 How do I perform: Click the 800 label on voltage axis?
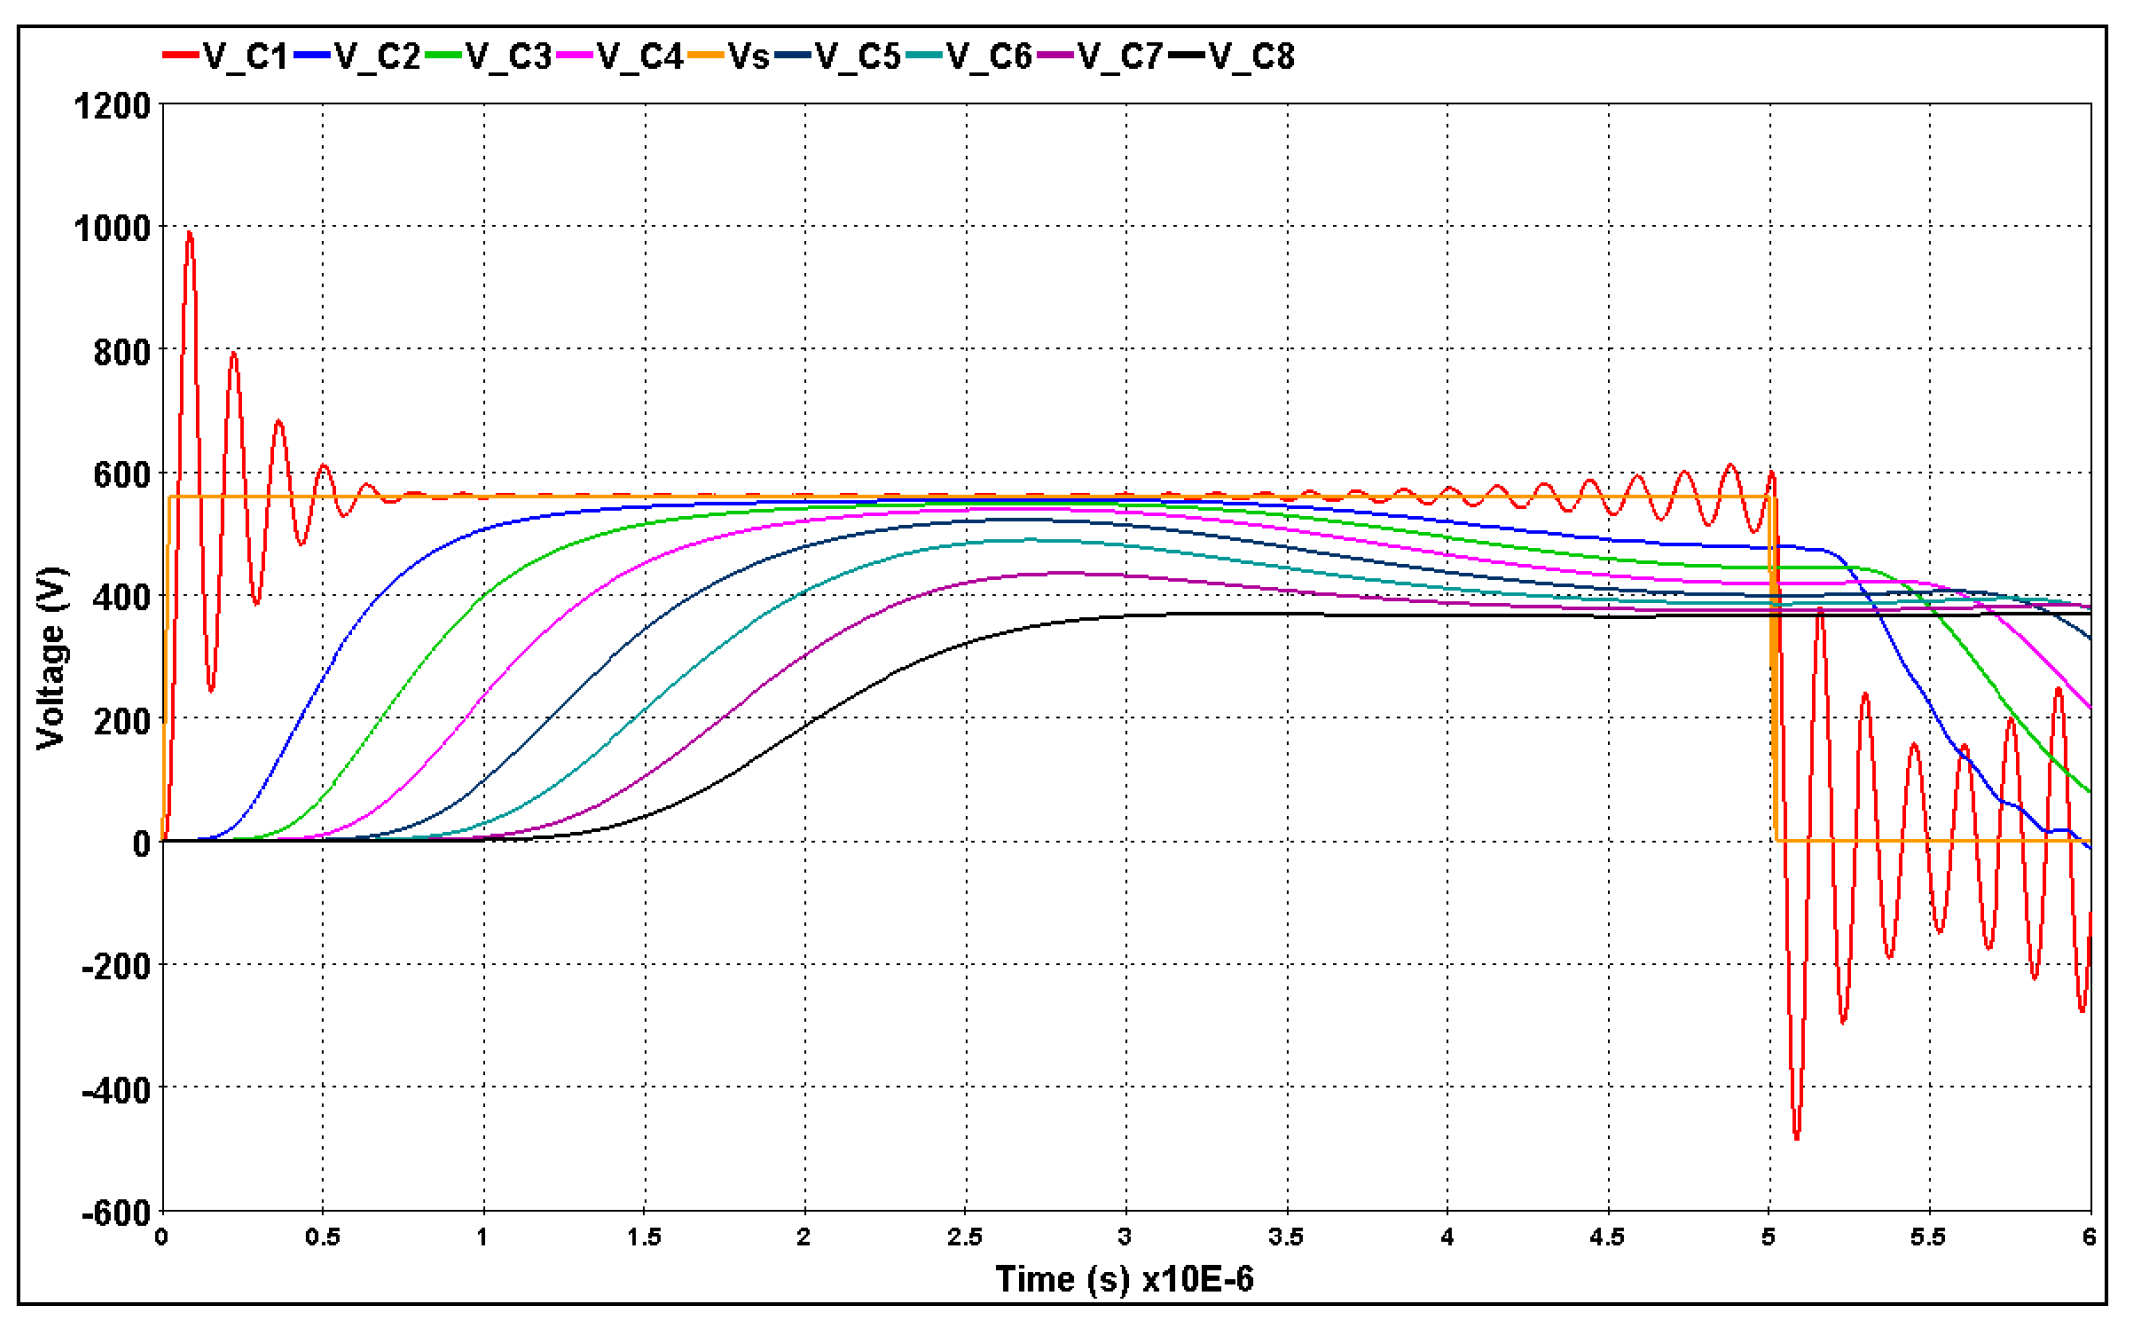121,352
